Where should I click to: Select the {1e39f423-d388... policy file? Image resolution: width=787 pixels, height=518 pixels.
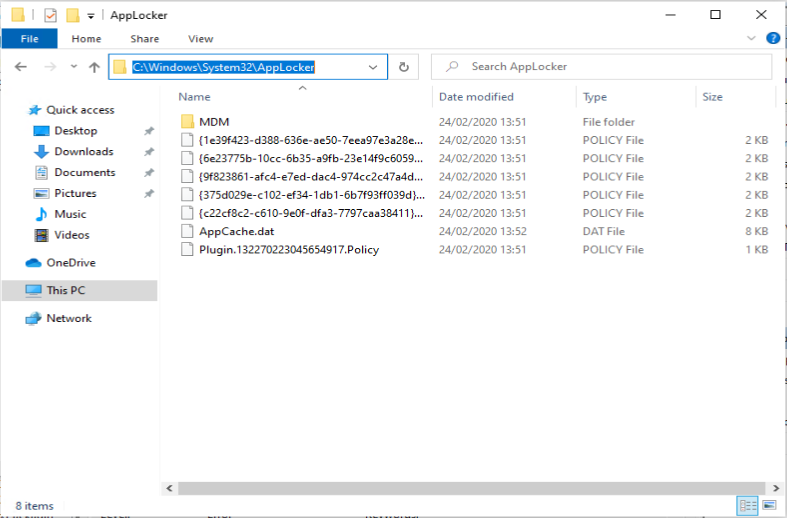coord(311,141)
